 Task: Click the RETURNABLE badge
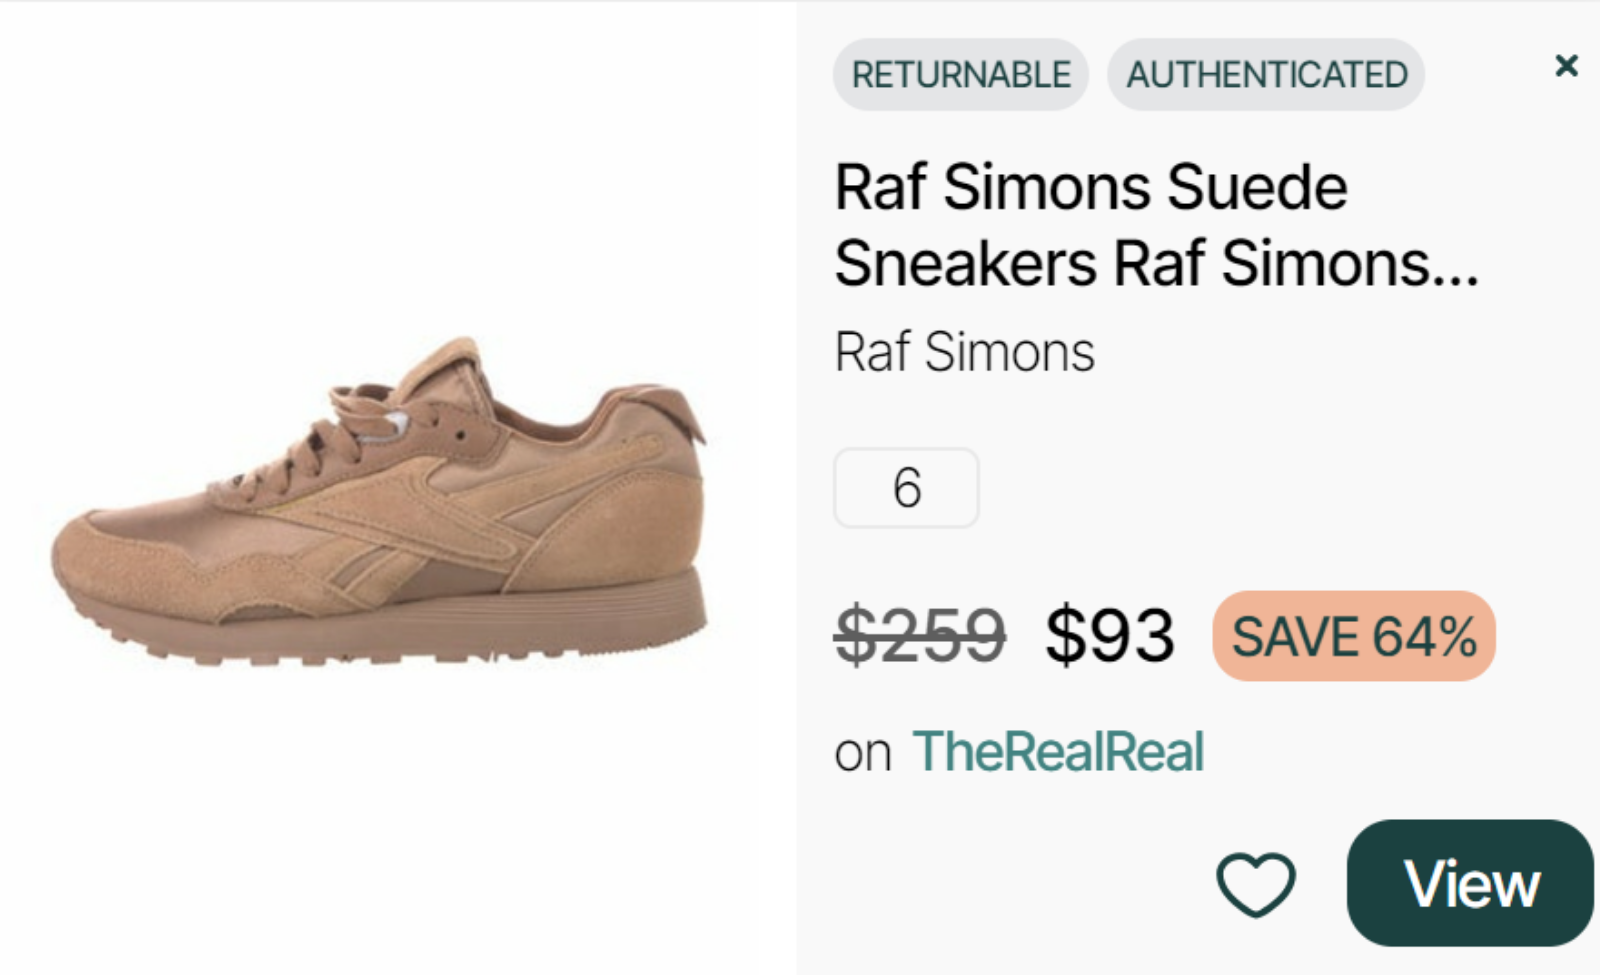(x=960, y=75)
